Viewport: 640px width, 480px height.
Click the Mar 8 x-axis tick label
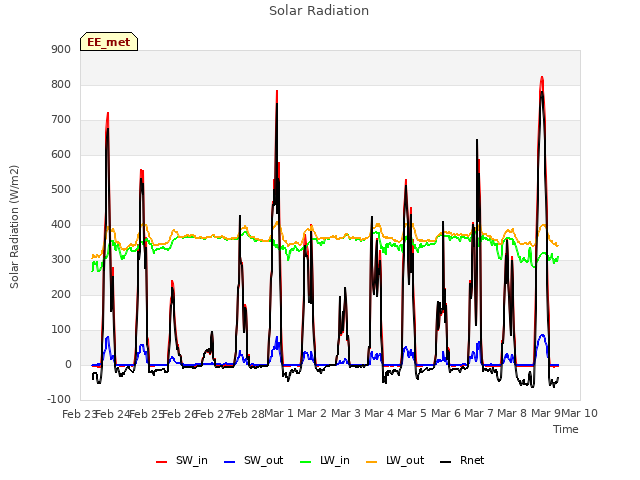[x=512, y=413]
